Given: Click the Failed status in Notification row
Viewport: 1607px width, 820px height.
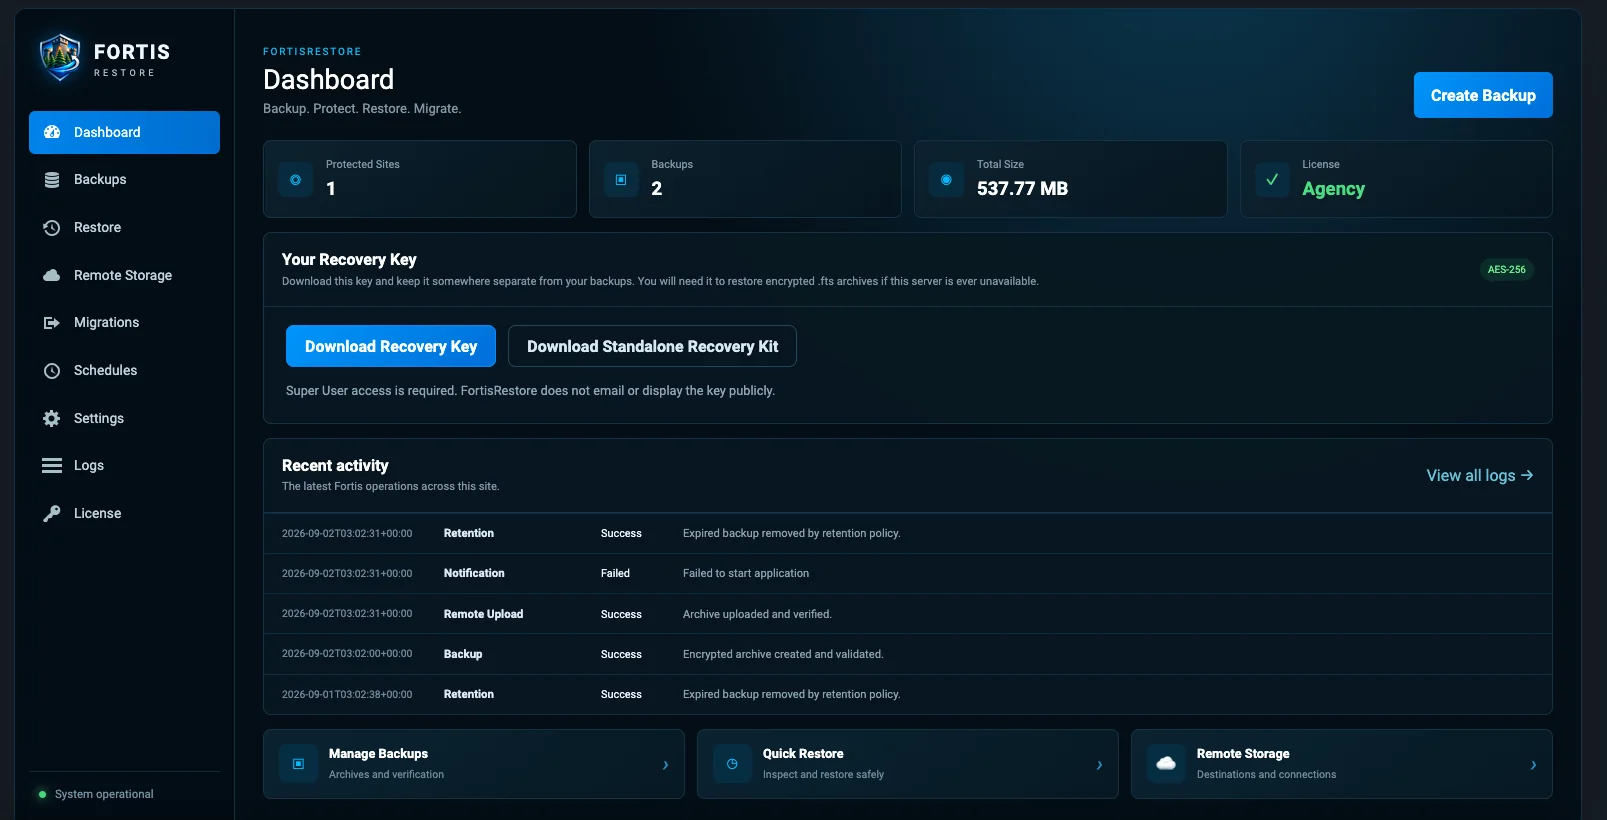Looking at the screenshot, I should (x=615, y=574).
